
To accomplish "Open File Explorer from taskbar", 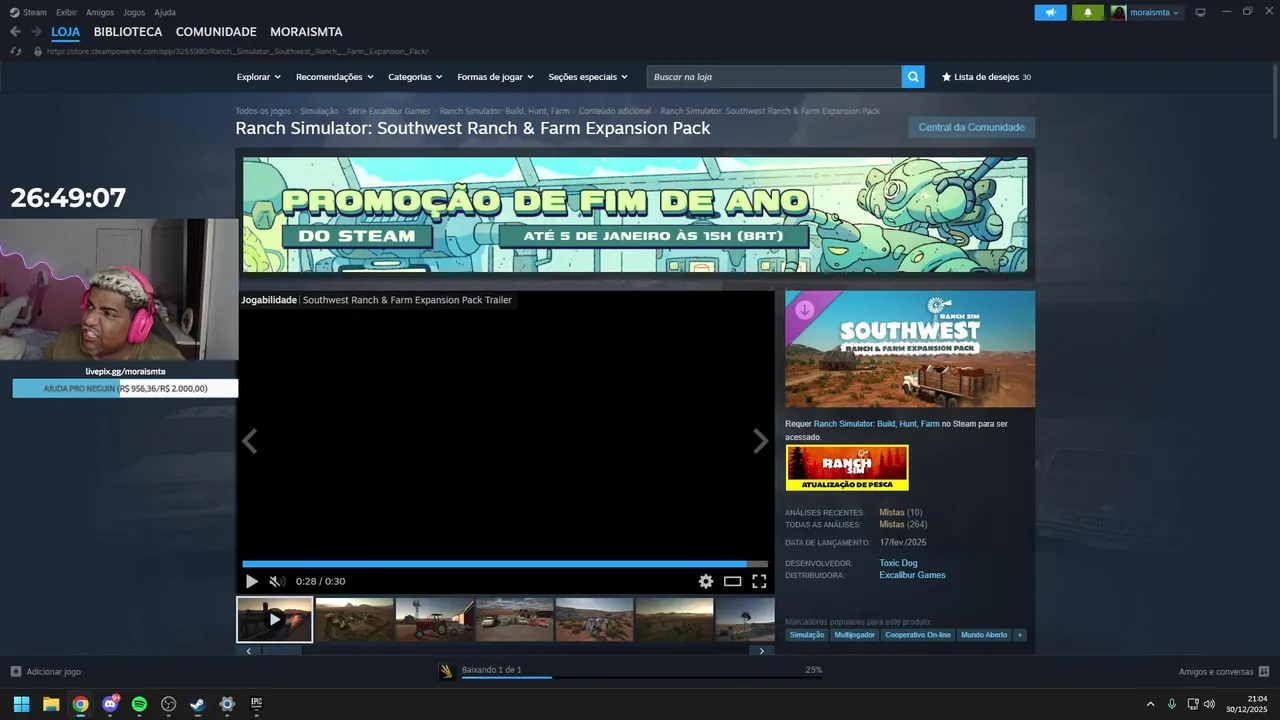I will pyautogui.click(x=51, y=704).
